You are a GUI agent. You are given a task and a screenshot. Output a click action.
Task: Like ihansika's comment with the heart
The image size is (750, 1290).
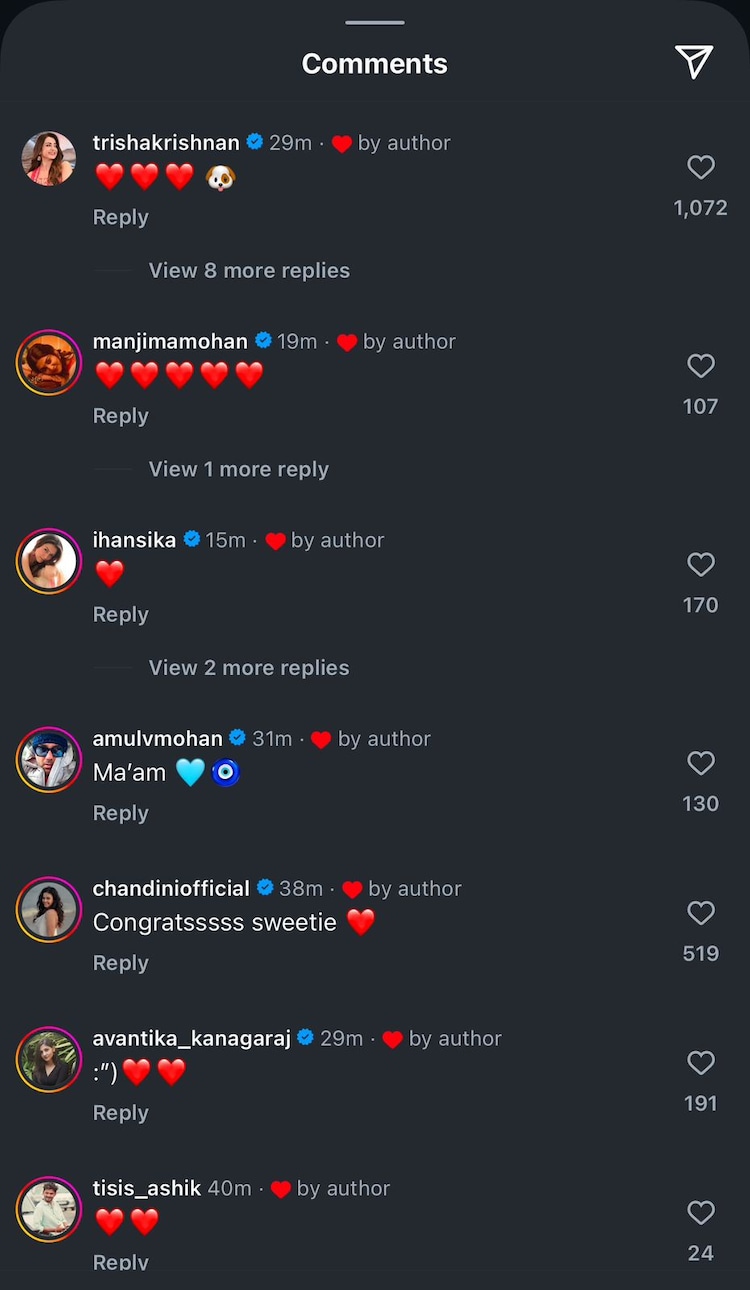click(701, 565)
